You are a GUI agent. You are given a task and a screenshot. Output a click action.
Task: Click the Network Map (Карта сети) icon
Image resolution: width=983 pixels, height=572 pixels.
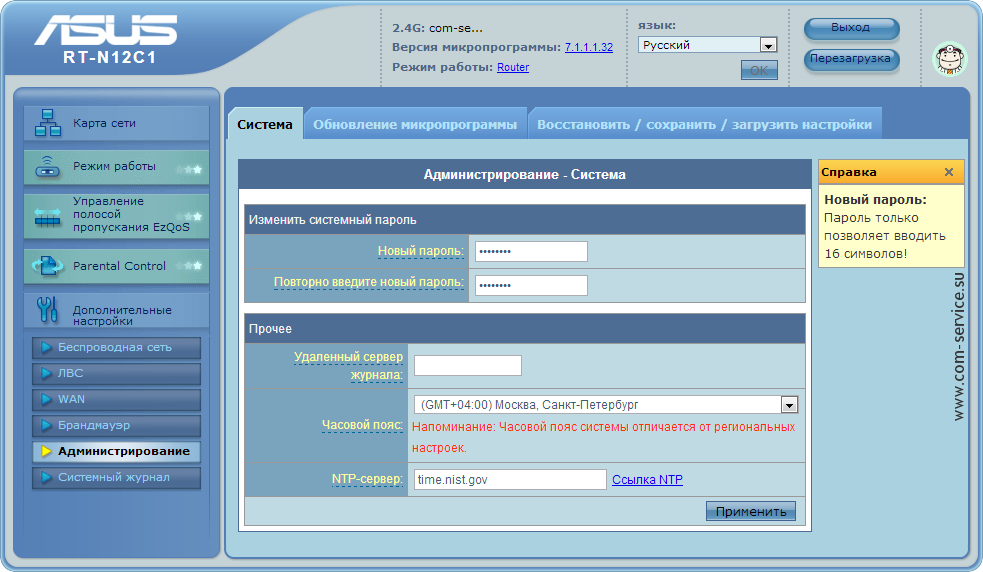(48, 123)
